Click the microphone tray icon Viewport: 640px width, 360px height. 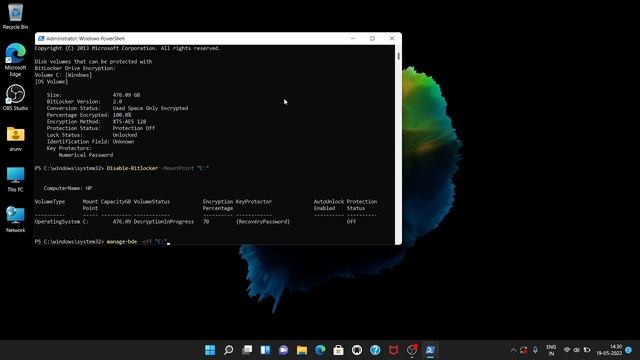point(535,350)
